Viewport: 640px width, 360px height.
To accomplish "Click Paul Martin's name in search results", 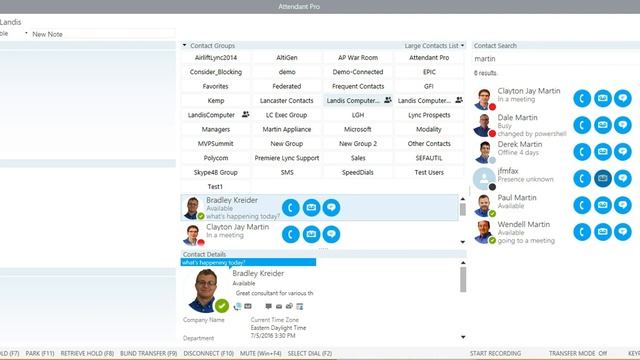I will tap(517, 198).
